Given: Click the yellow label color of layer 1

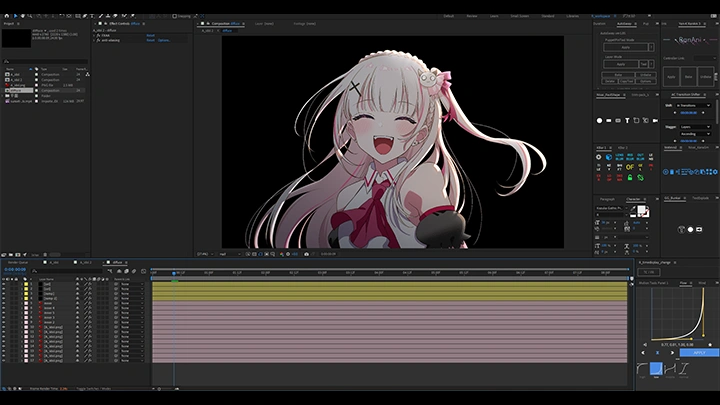Looking at the screenshot, I should coord(26,284).
